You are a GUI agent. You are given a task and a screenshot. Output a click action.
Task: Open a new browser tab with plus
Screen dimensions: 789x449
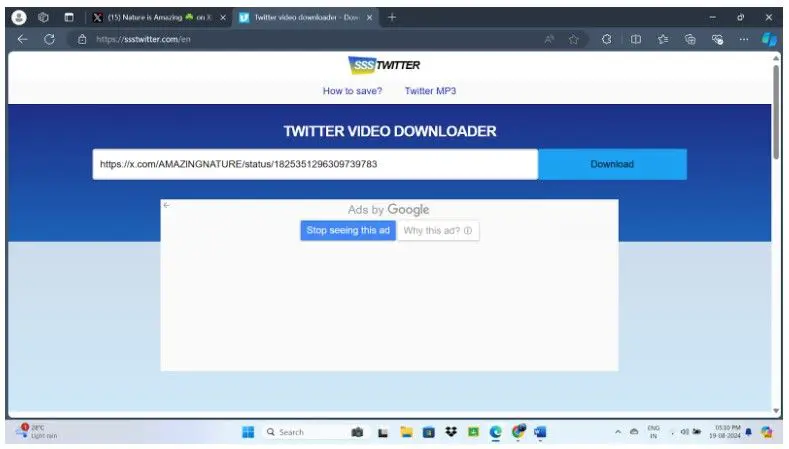[391, 17]
